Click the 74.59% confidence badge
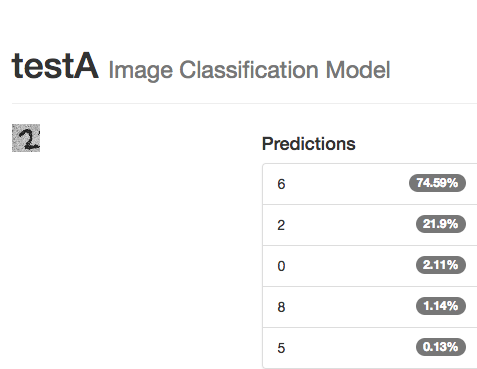The width and height of the screenshot is (477, 369). pyautogui.click(x=437, y=183)
